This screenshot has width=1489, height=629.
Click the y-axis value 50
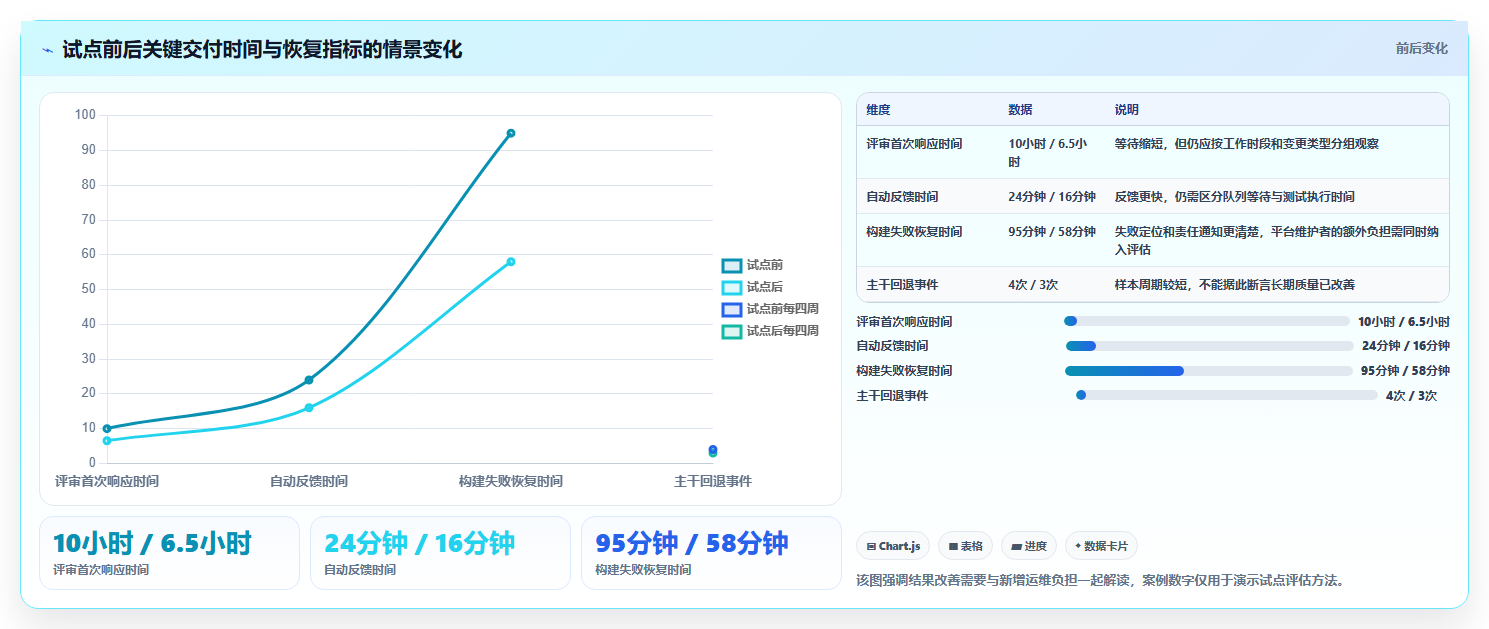coord(88,289)
